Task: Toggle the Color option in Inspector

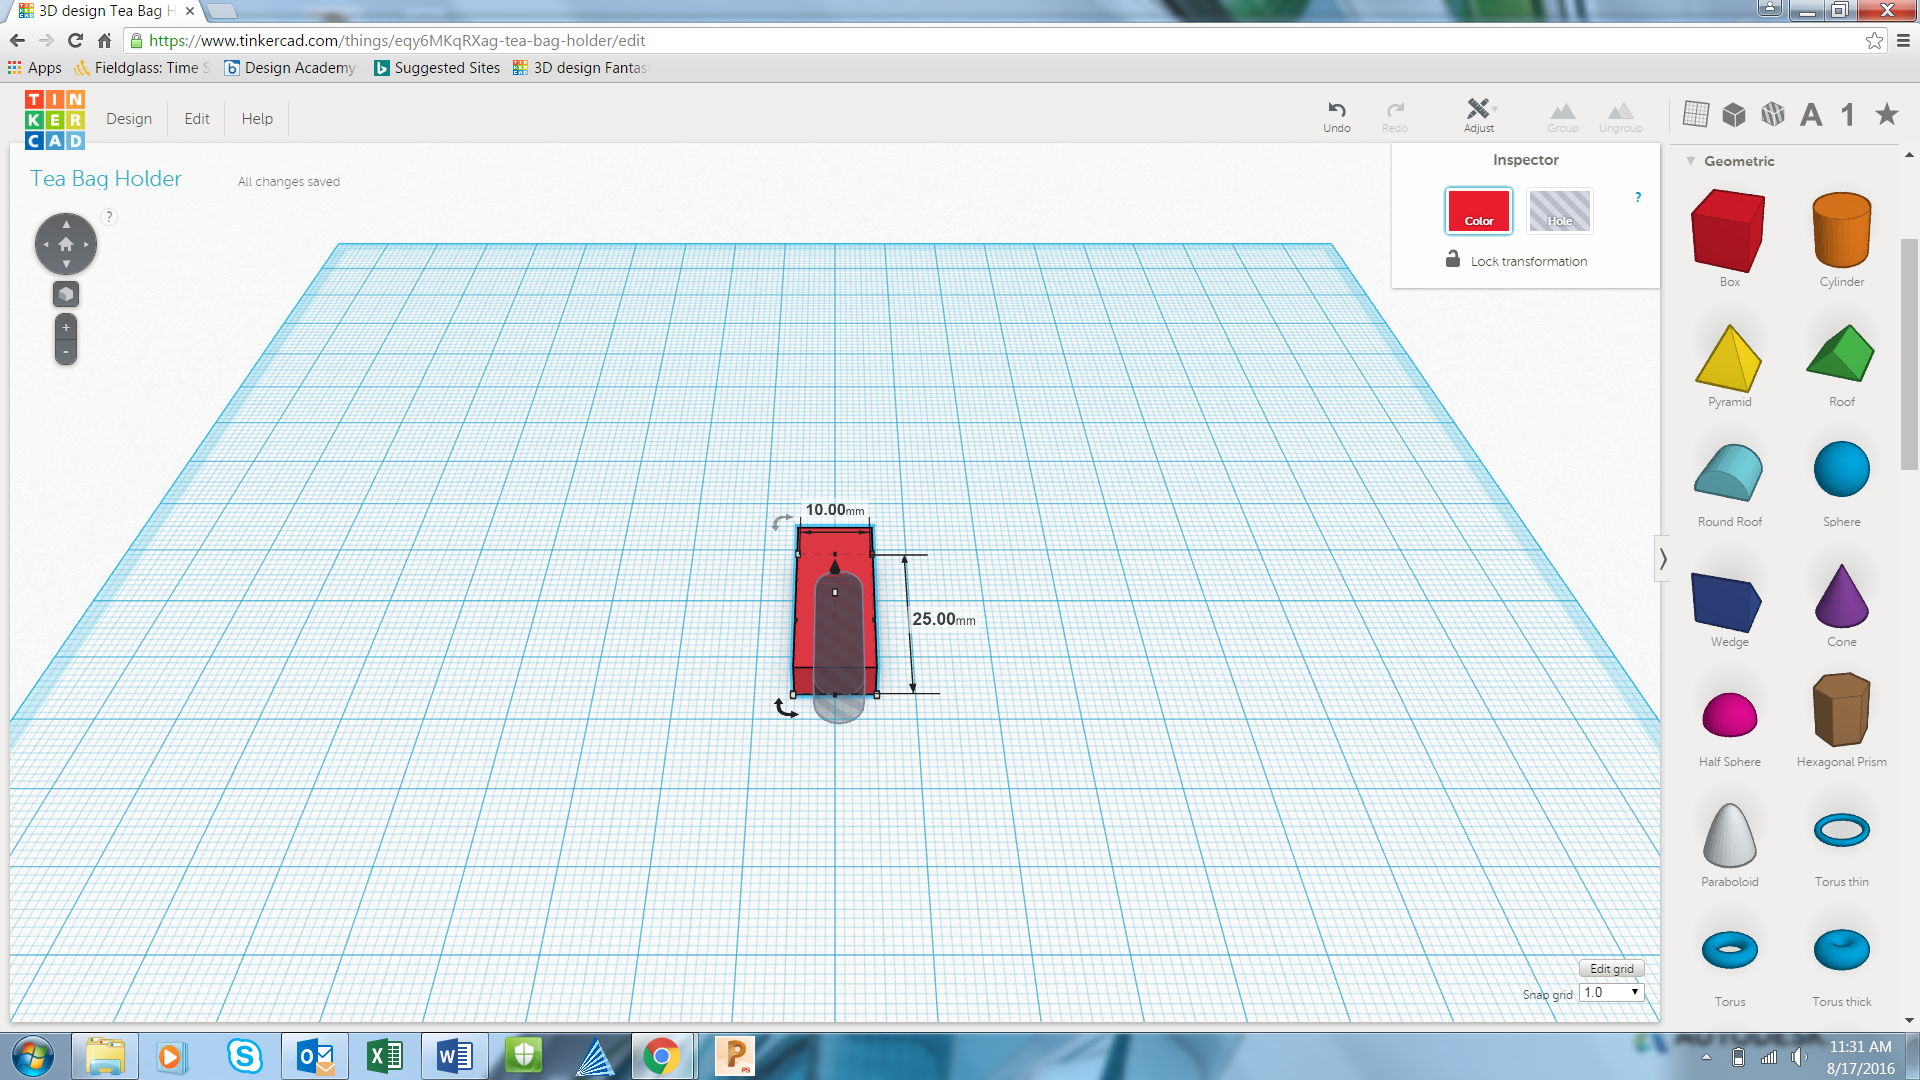Action: click(x=1478, y=211)
